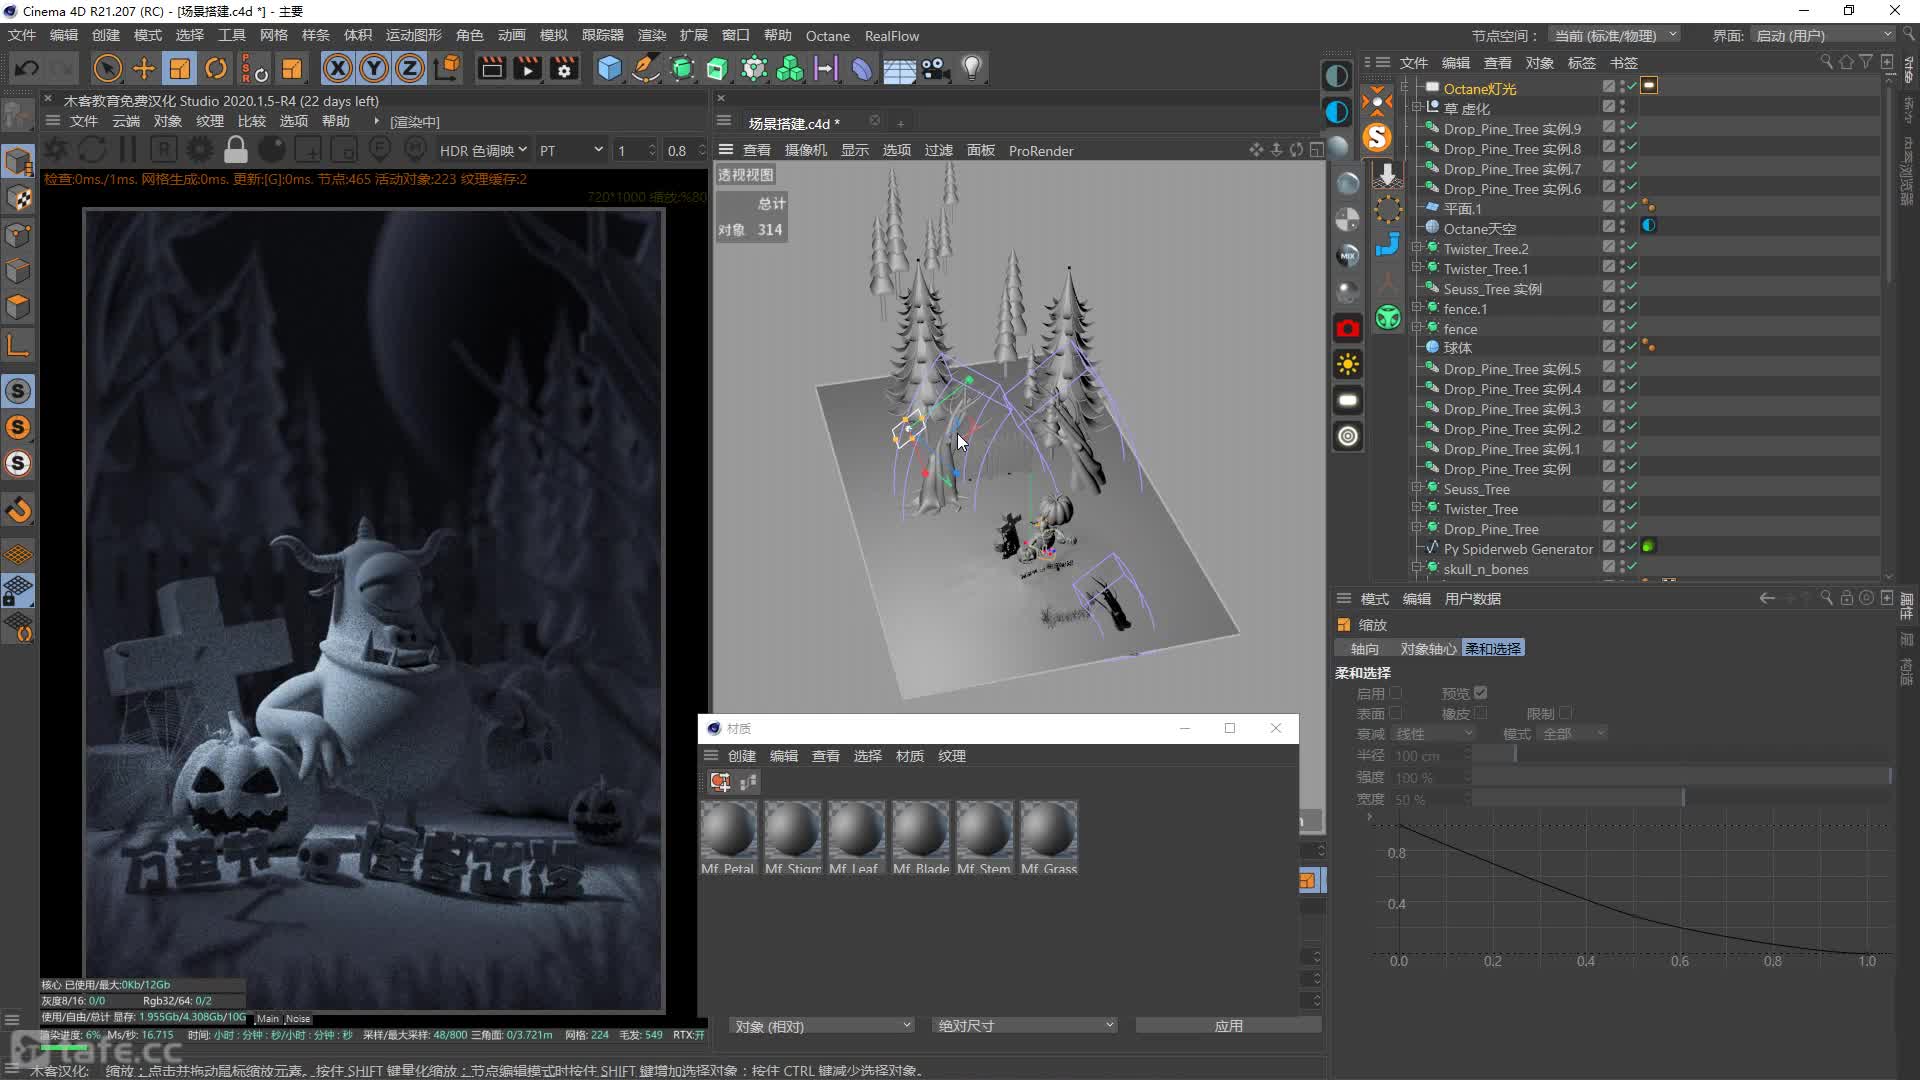Open 云端 in Octane live viewer
Screen dimensions: 1920x1080
(126, 121)
